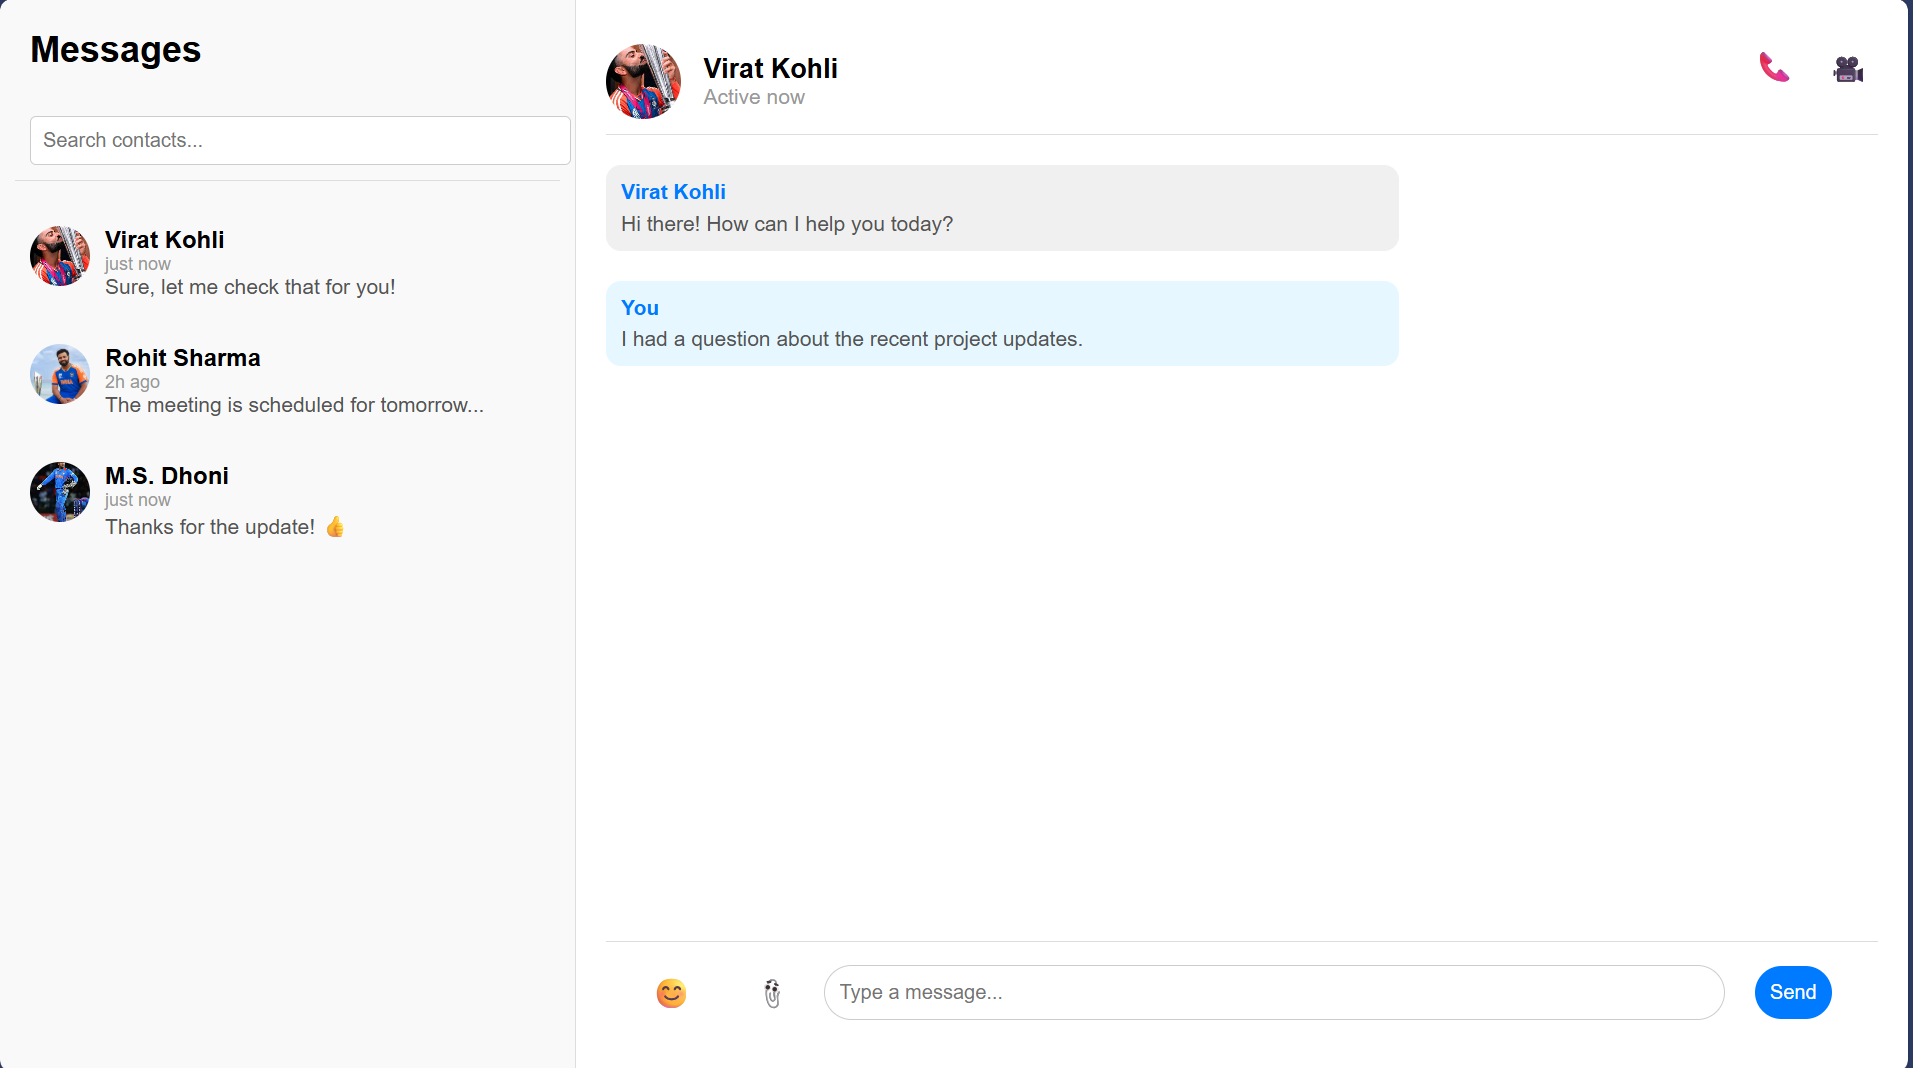This screenshot has width=1913, height=1068.
Task: Click the paperclip attachment icon
Action: coord(772,993)
